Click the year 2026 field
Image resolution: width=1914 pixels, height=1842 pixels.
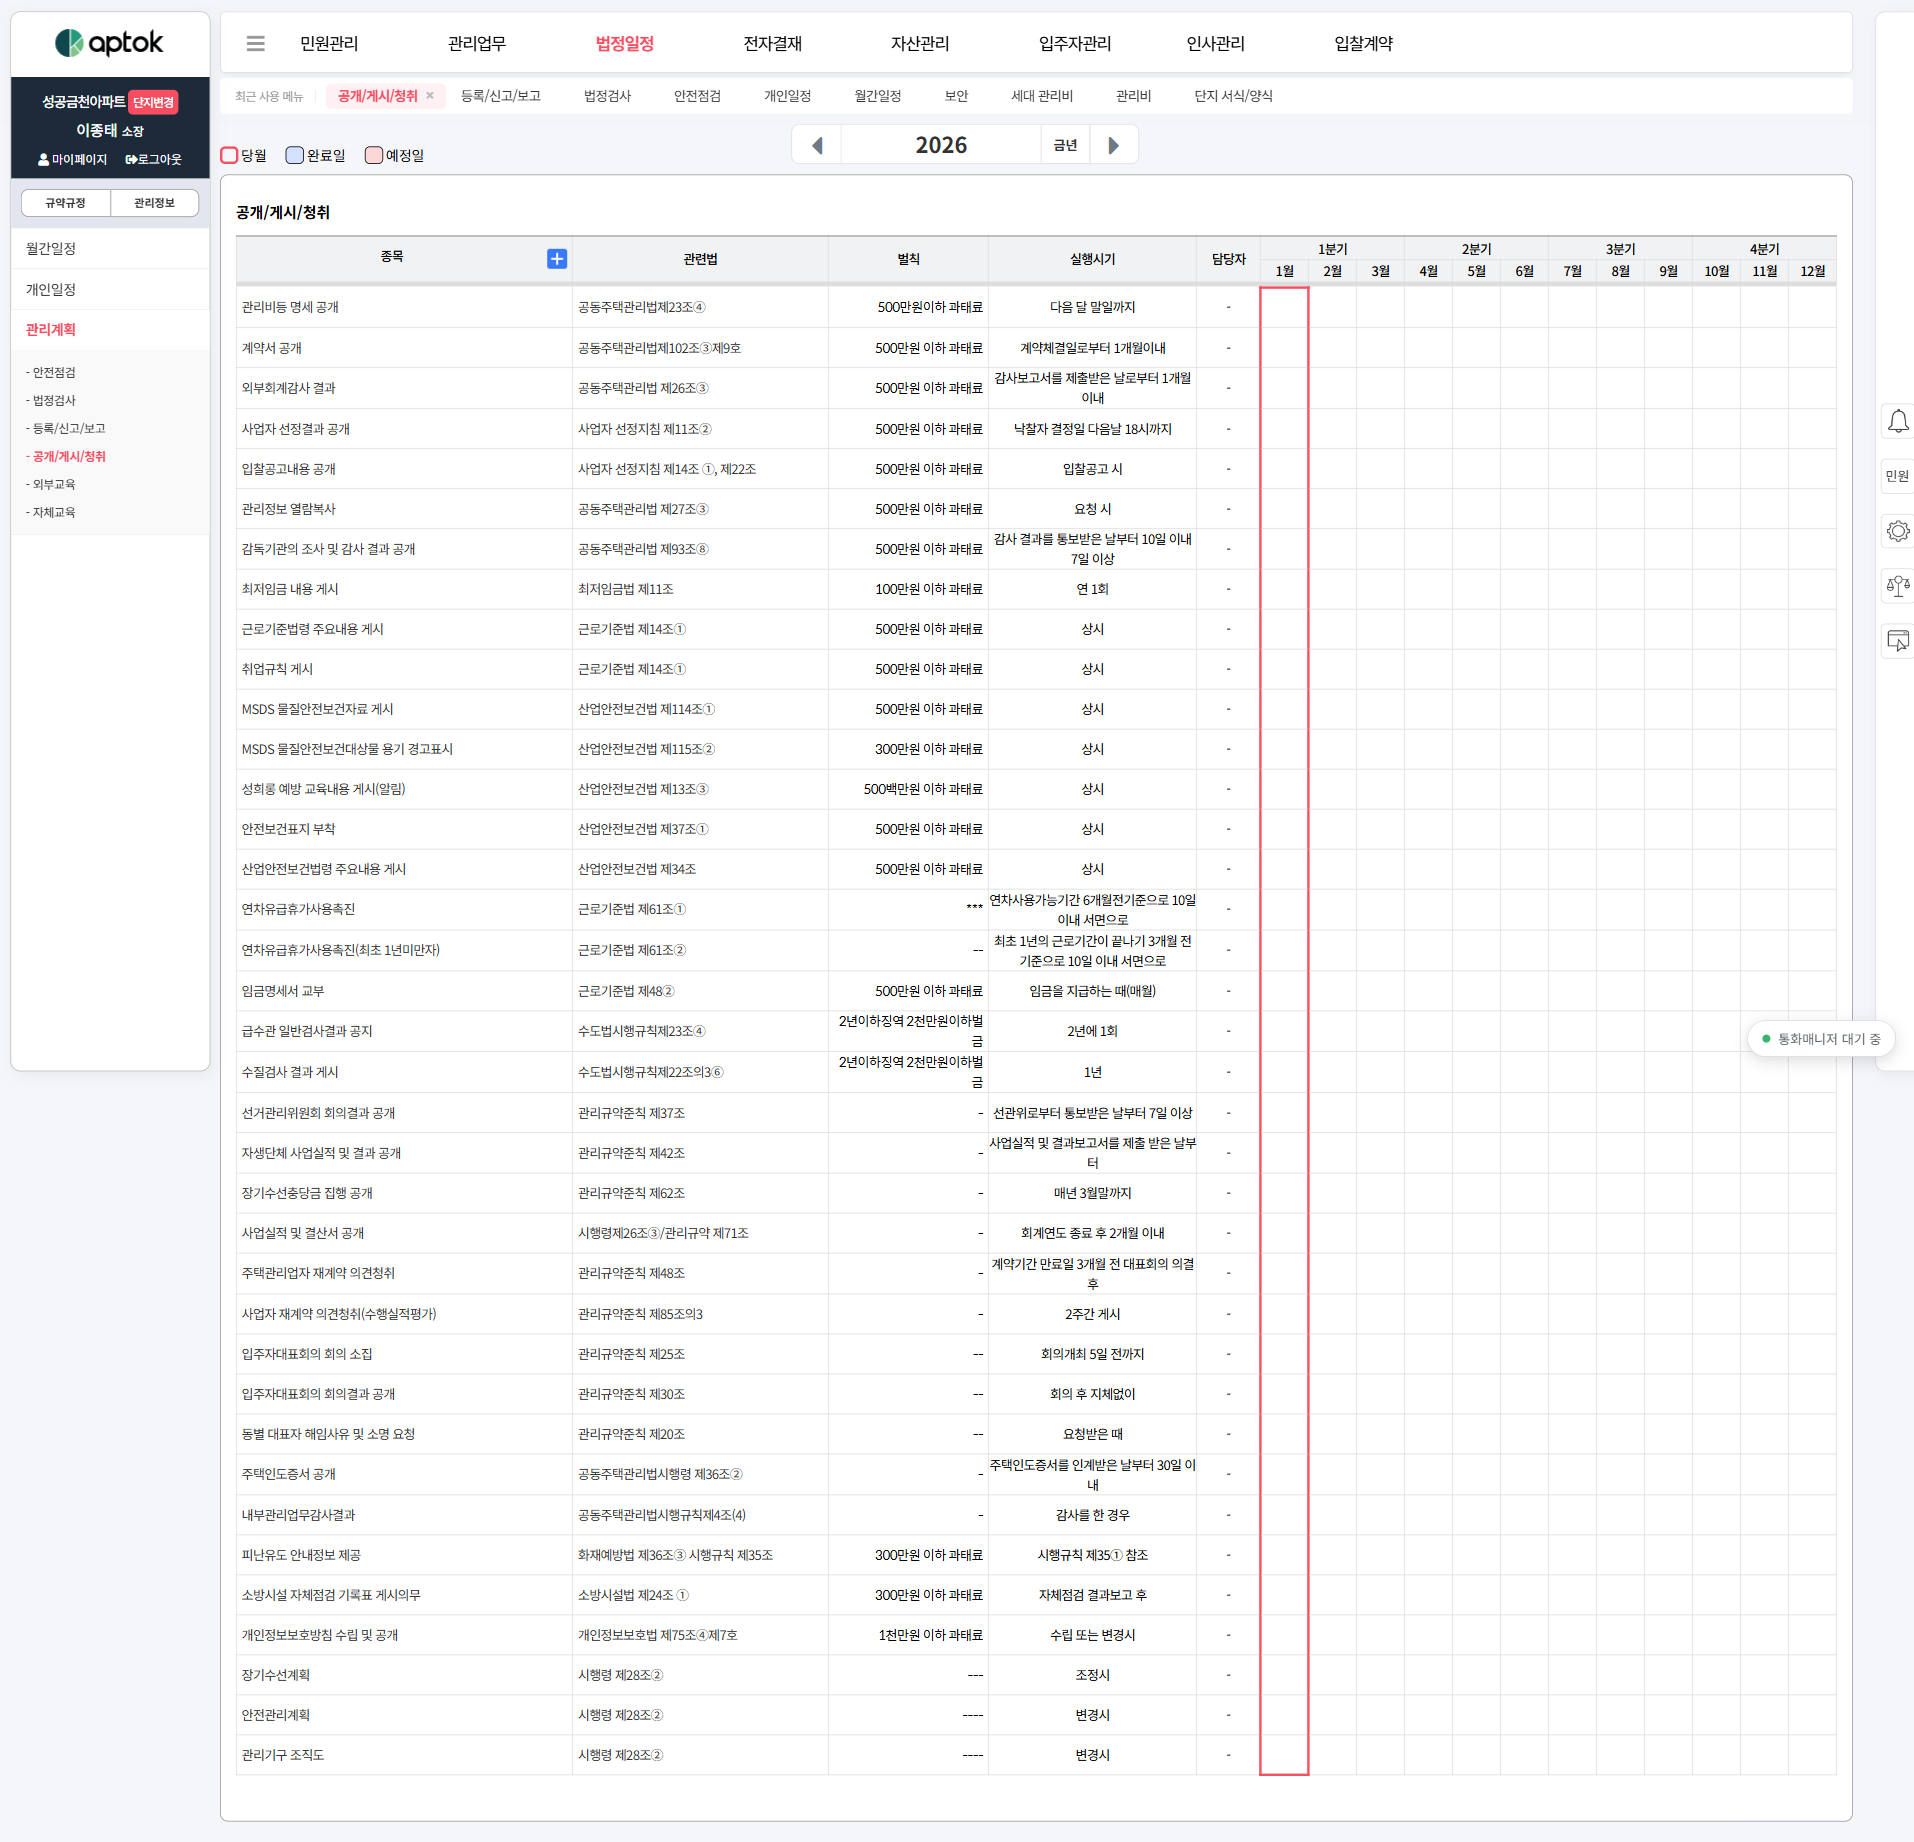click(x=941, y=145)
